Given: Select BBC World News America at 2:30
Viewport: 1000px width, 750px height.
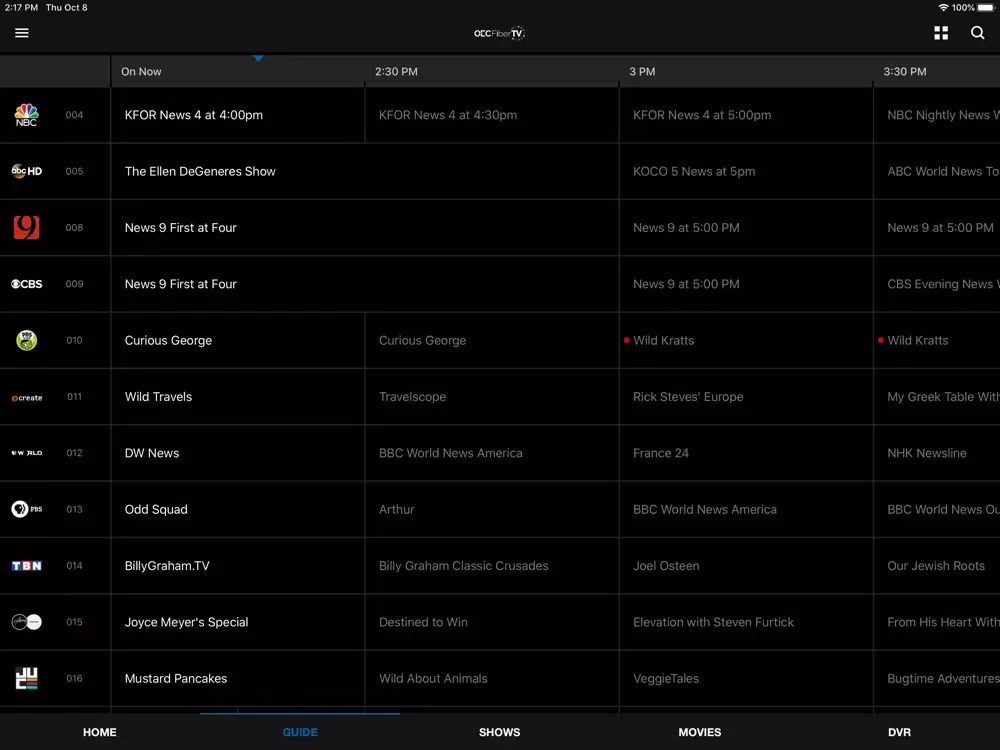Looking at the screenshot, I should coord(492,453).
